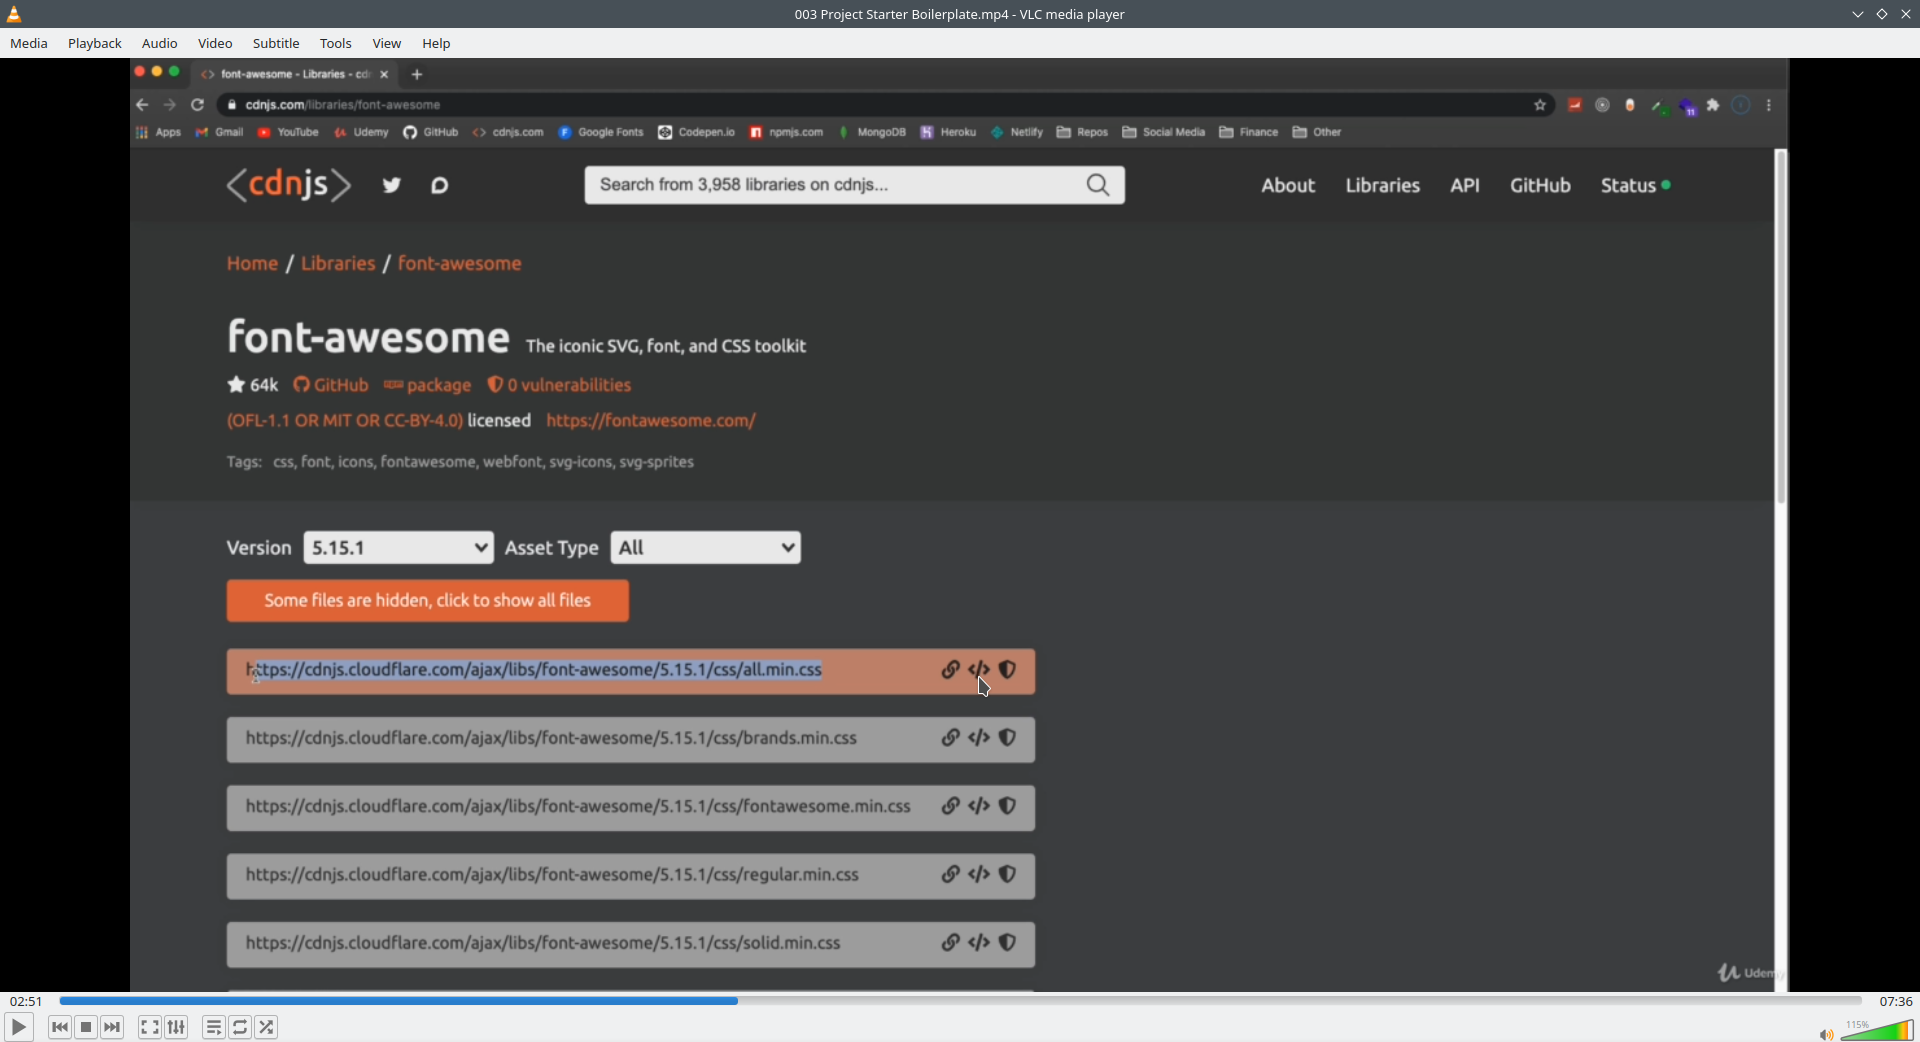Copy URL icon for solid.min.css
The image size is (1920, 1042).
[x=951, y=942]
